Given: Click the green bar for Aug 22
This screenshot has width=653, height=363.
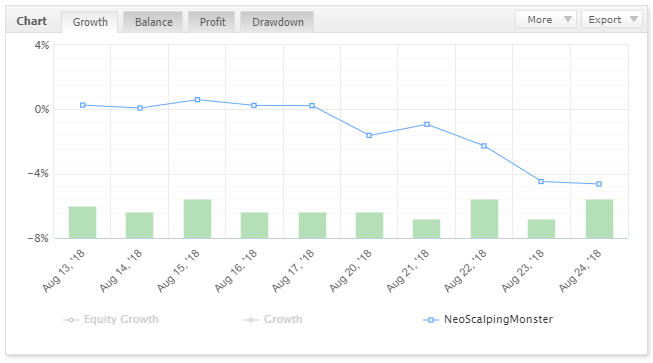Looking at the screenshot, I should [x=484, y=219].
